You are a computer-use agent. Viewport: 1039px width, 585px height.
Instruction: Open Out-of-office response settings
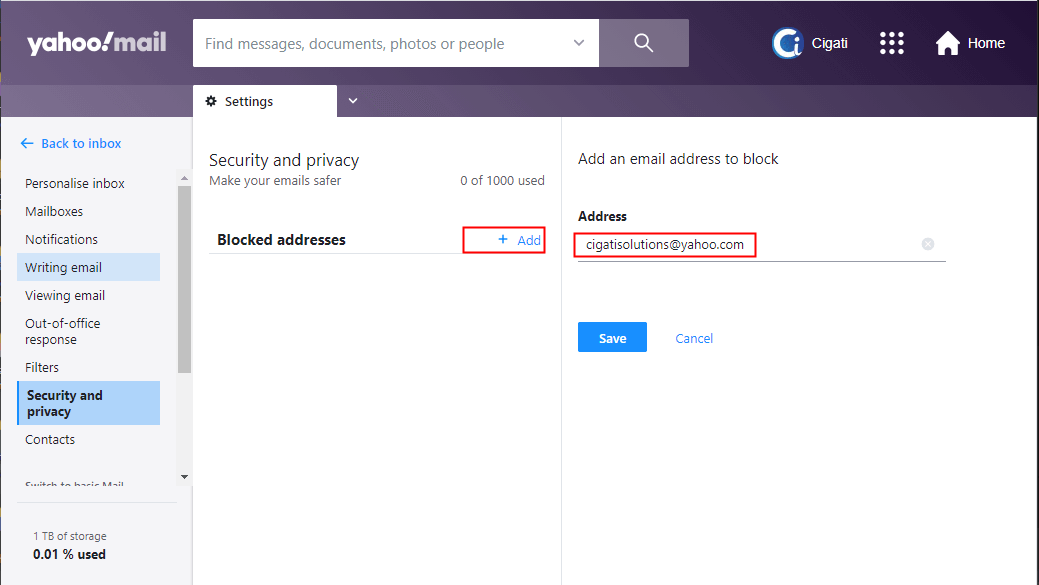click(x=63, y=331)
